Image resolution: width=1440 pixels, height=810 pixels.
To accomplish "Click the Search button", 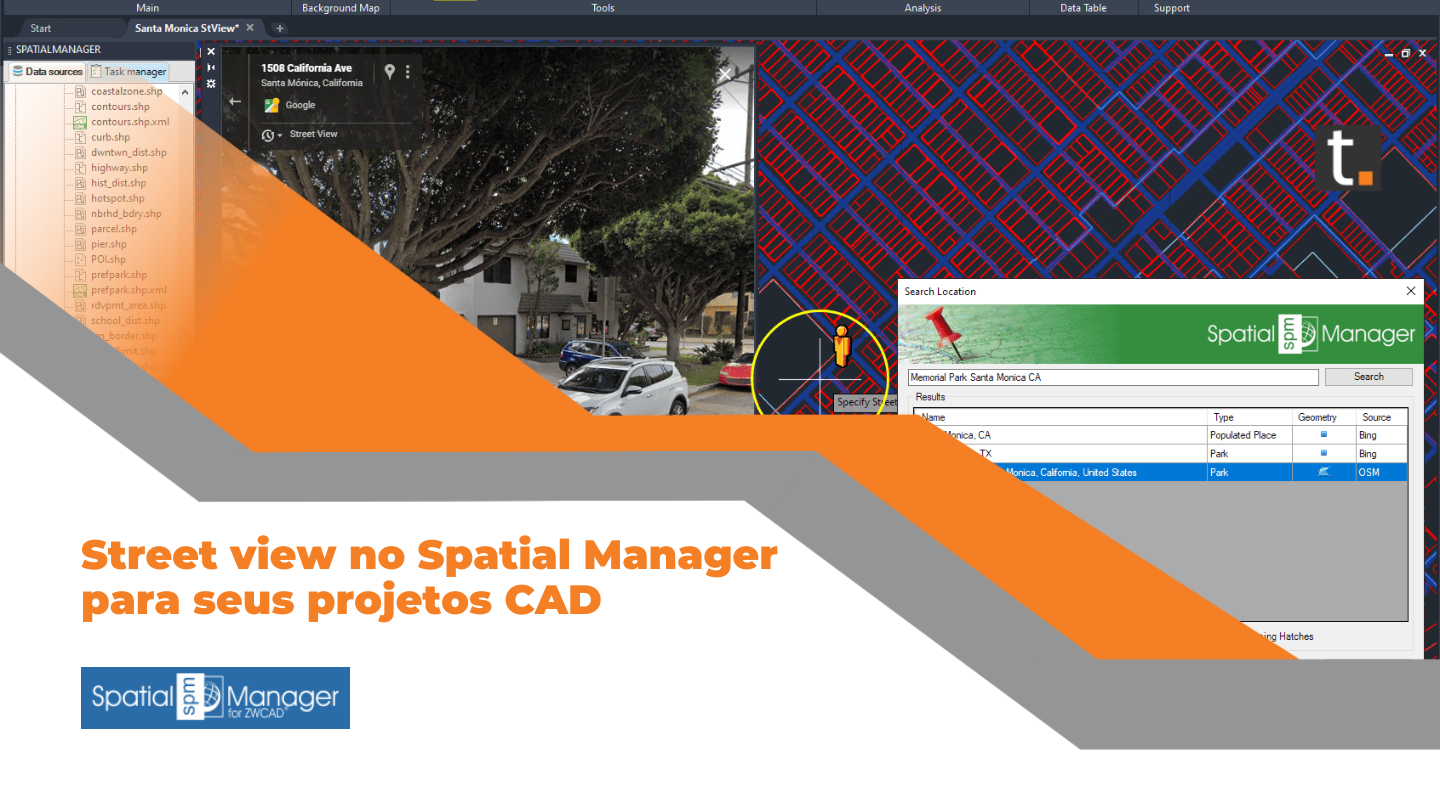I will click(1369, 377).
